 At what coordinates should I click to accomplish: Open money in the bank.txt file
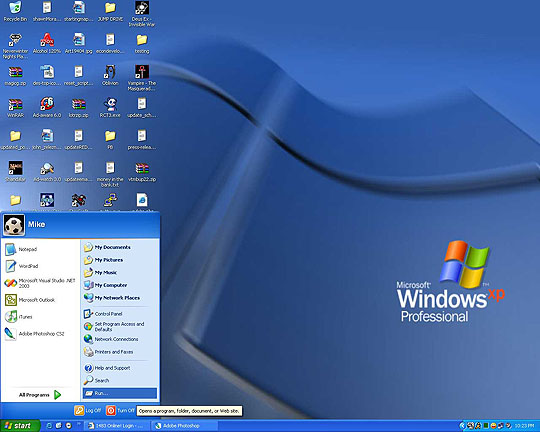[x=110, y=174]
